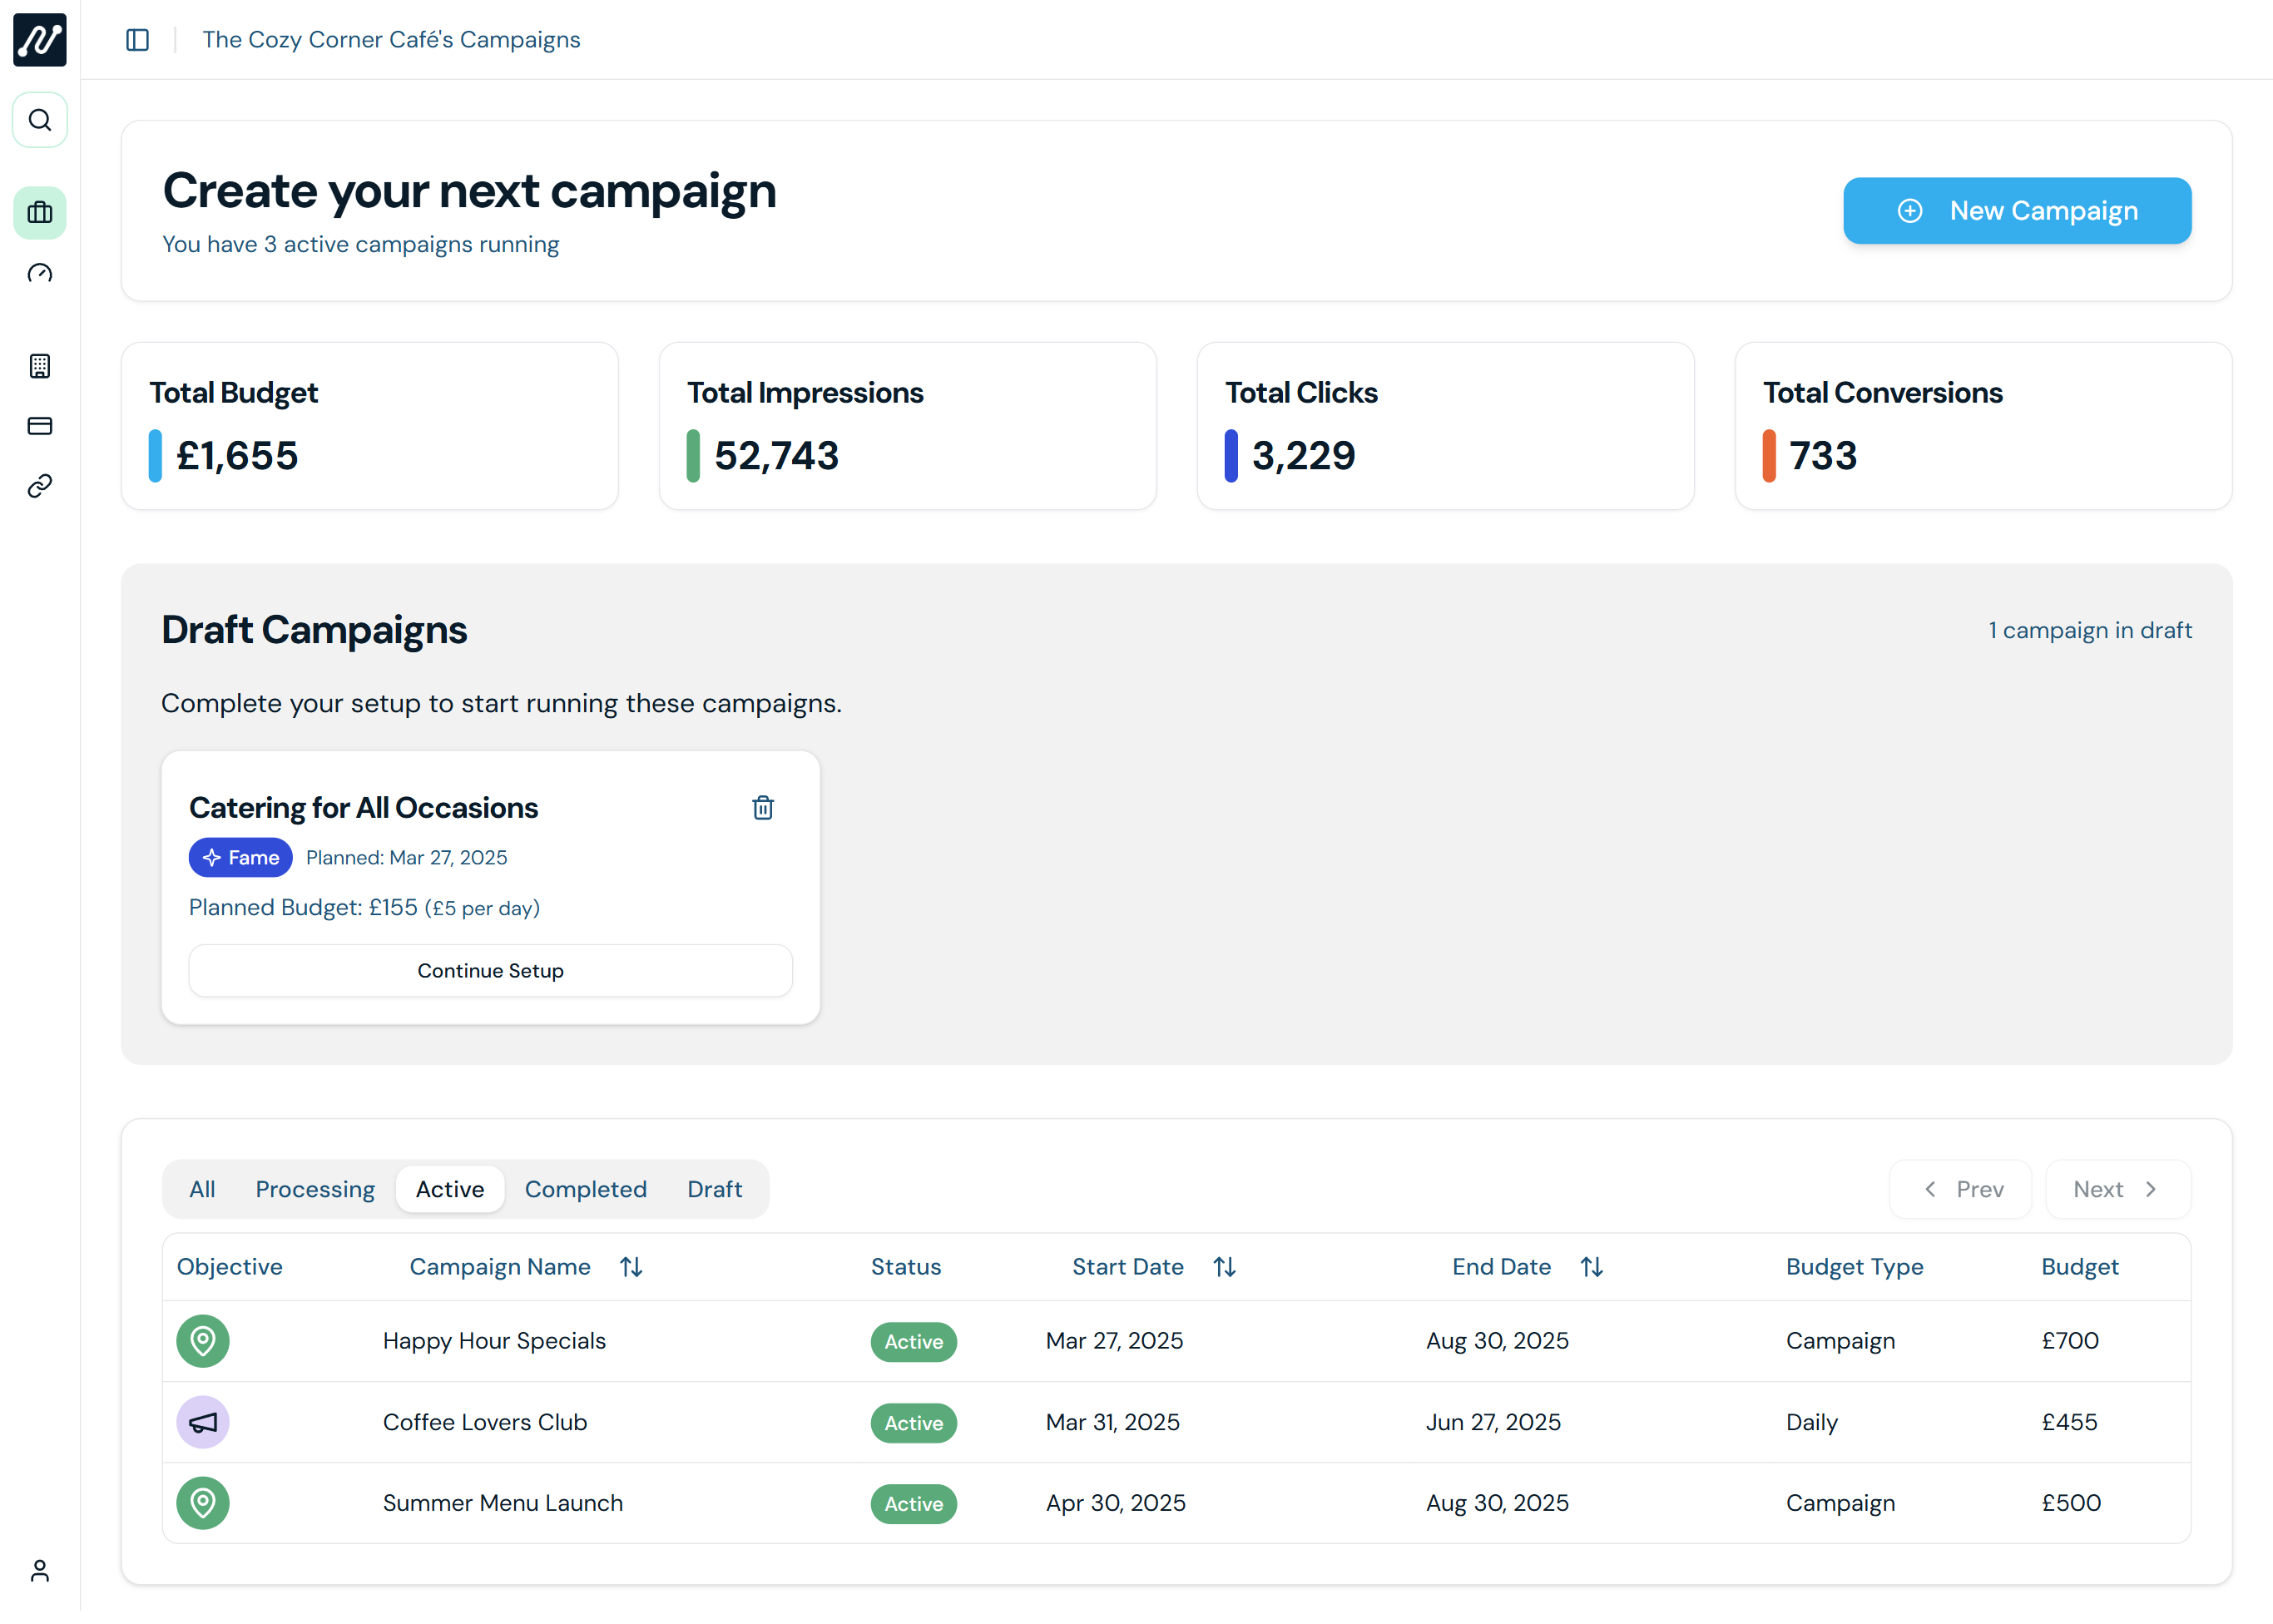2273x1624 pixels.
Task: Open the performance gauge icon in sidebar
Action: click(x=40, y=273)
